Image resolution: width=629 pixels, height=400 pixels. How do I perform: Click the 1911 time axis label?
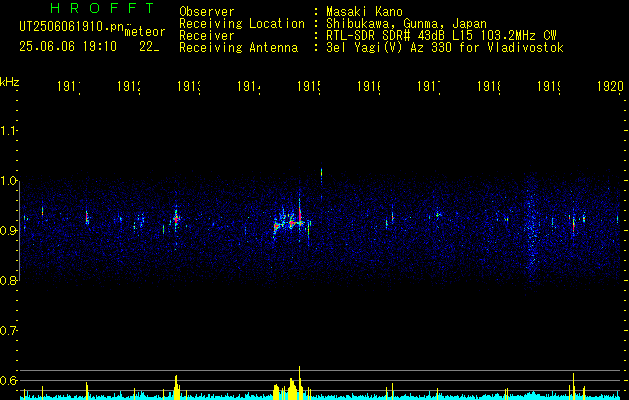click(69, 86)
